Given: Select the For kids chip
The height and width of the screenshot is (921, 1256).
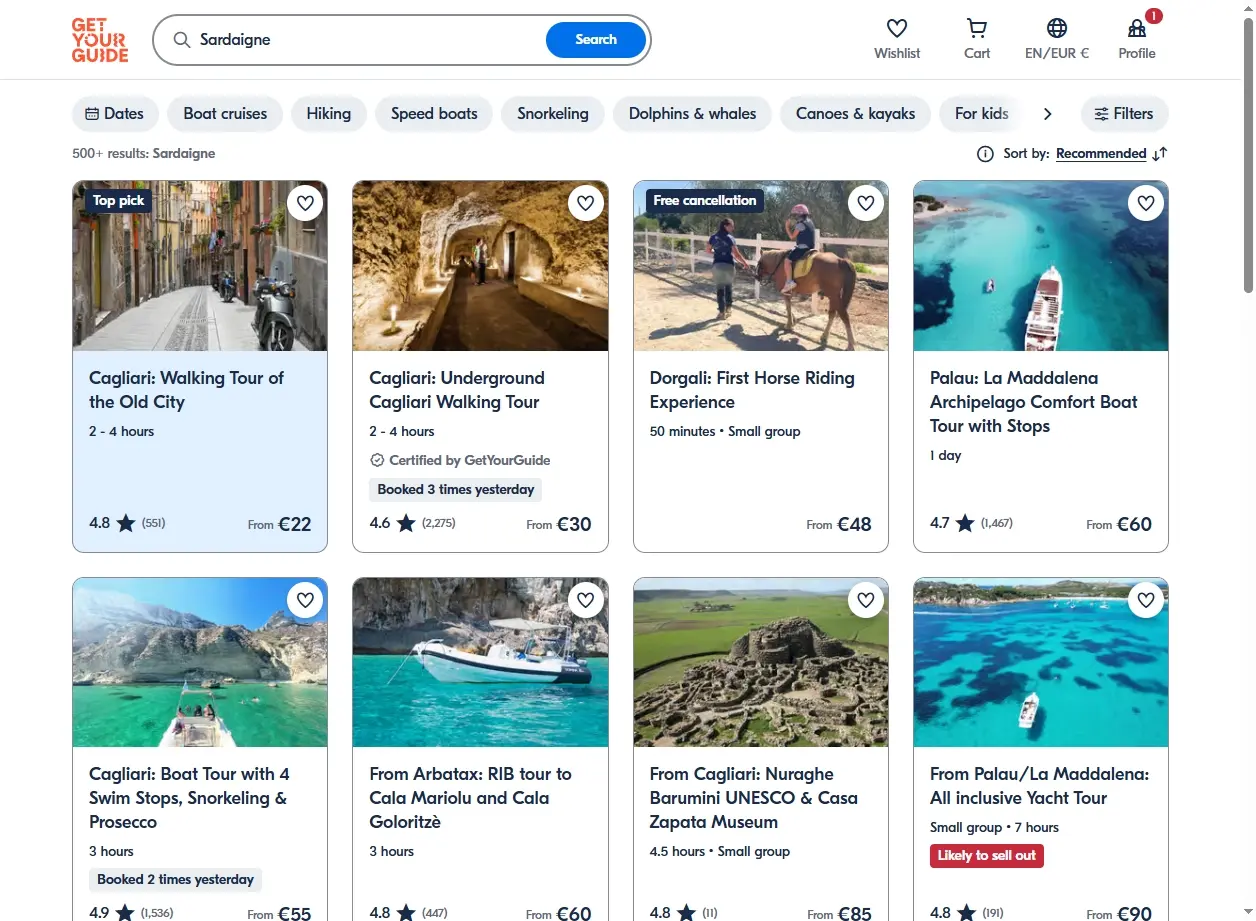Looking at the screenshot, I should [x=982, y=114].
